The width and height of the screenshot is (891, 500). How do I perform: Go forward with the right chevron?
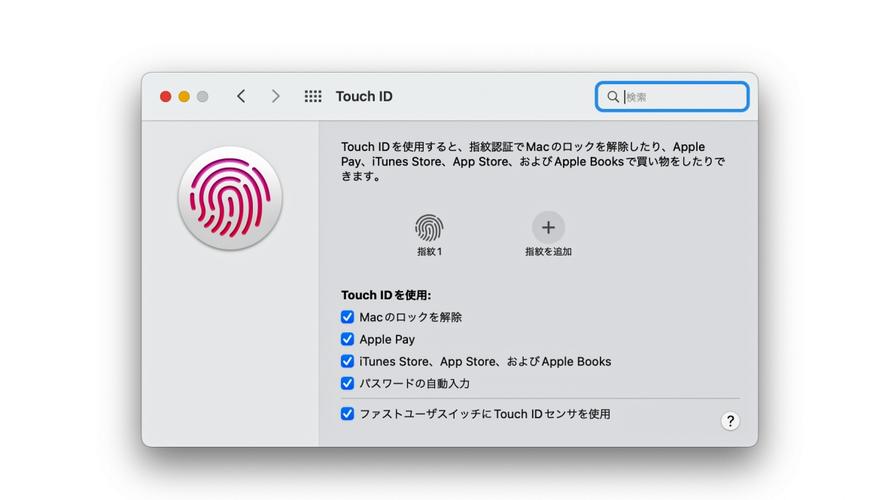pyautogui.click(x=276, y=97)
